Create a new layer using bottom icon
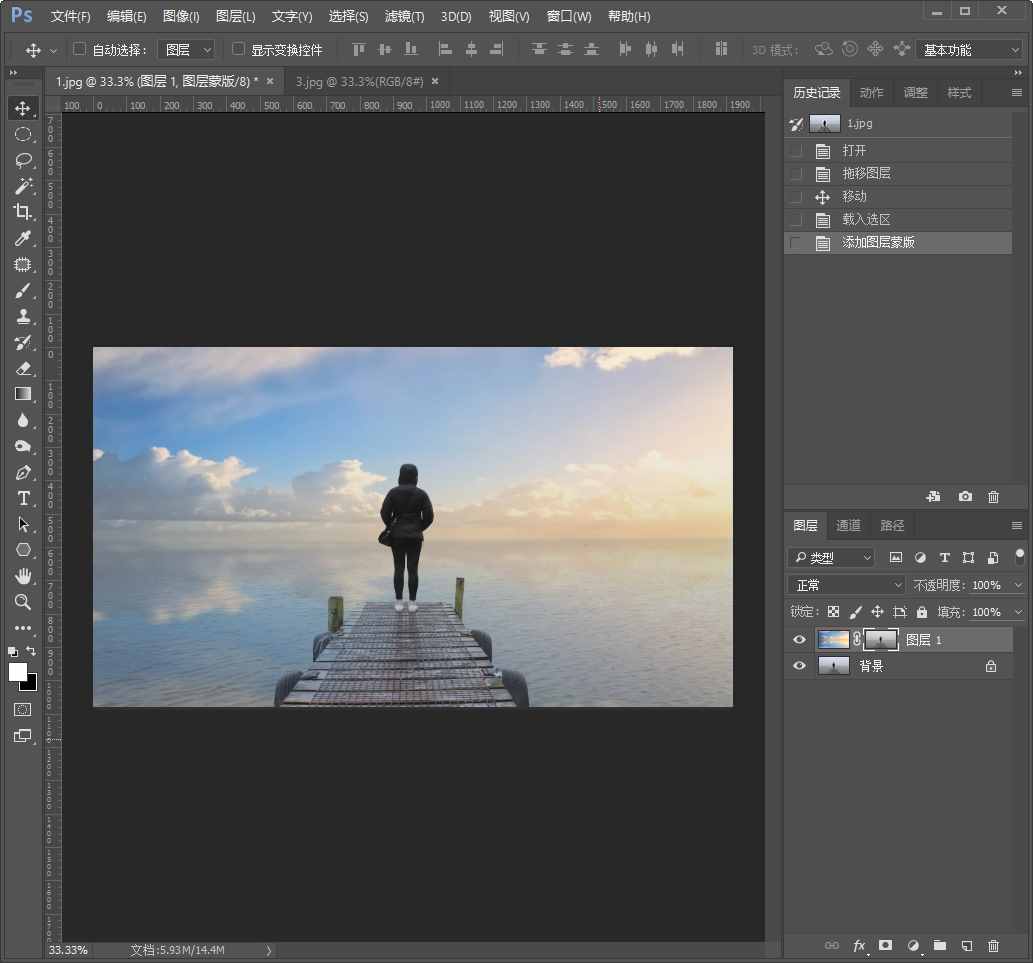Image resolution: width=1033 pixels, height=963 pixels. 966,945
